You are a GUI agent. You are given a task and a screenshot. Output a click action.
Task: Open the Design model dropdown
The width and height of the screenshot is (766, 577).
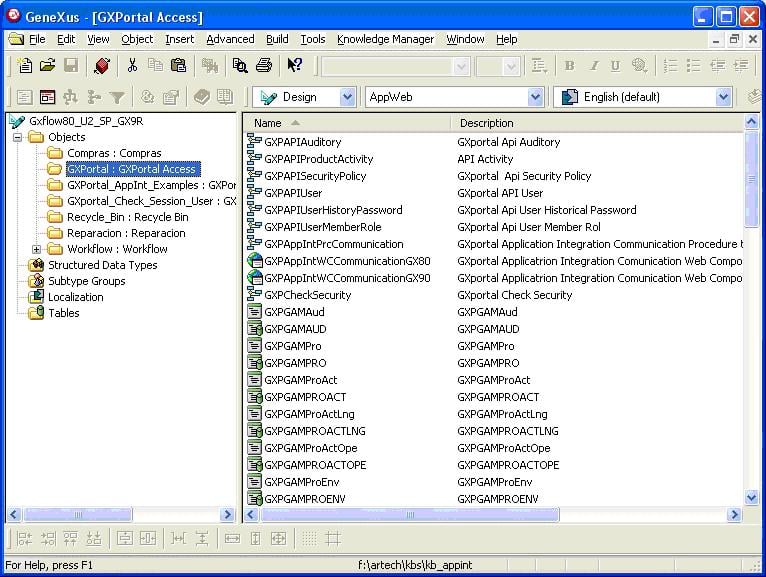347,97
